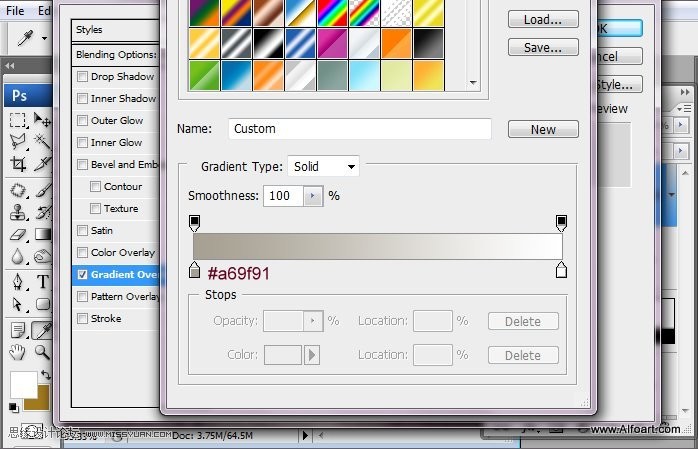Image resolution: width=698 pixels, height=449 pixels.
Task: Select the Clone Stamp tool
Action: click(17, 212)
